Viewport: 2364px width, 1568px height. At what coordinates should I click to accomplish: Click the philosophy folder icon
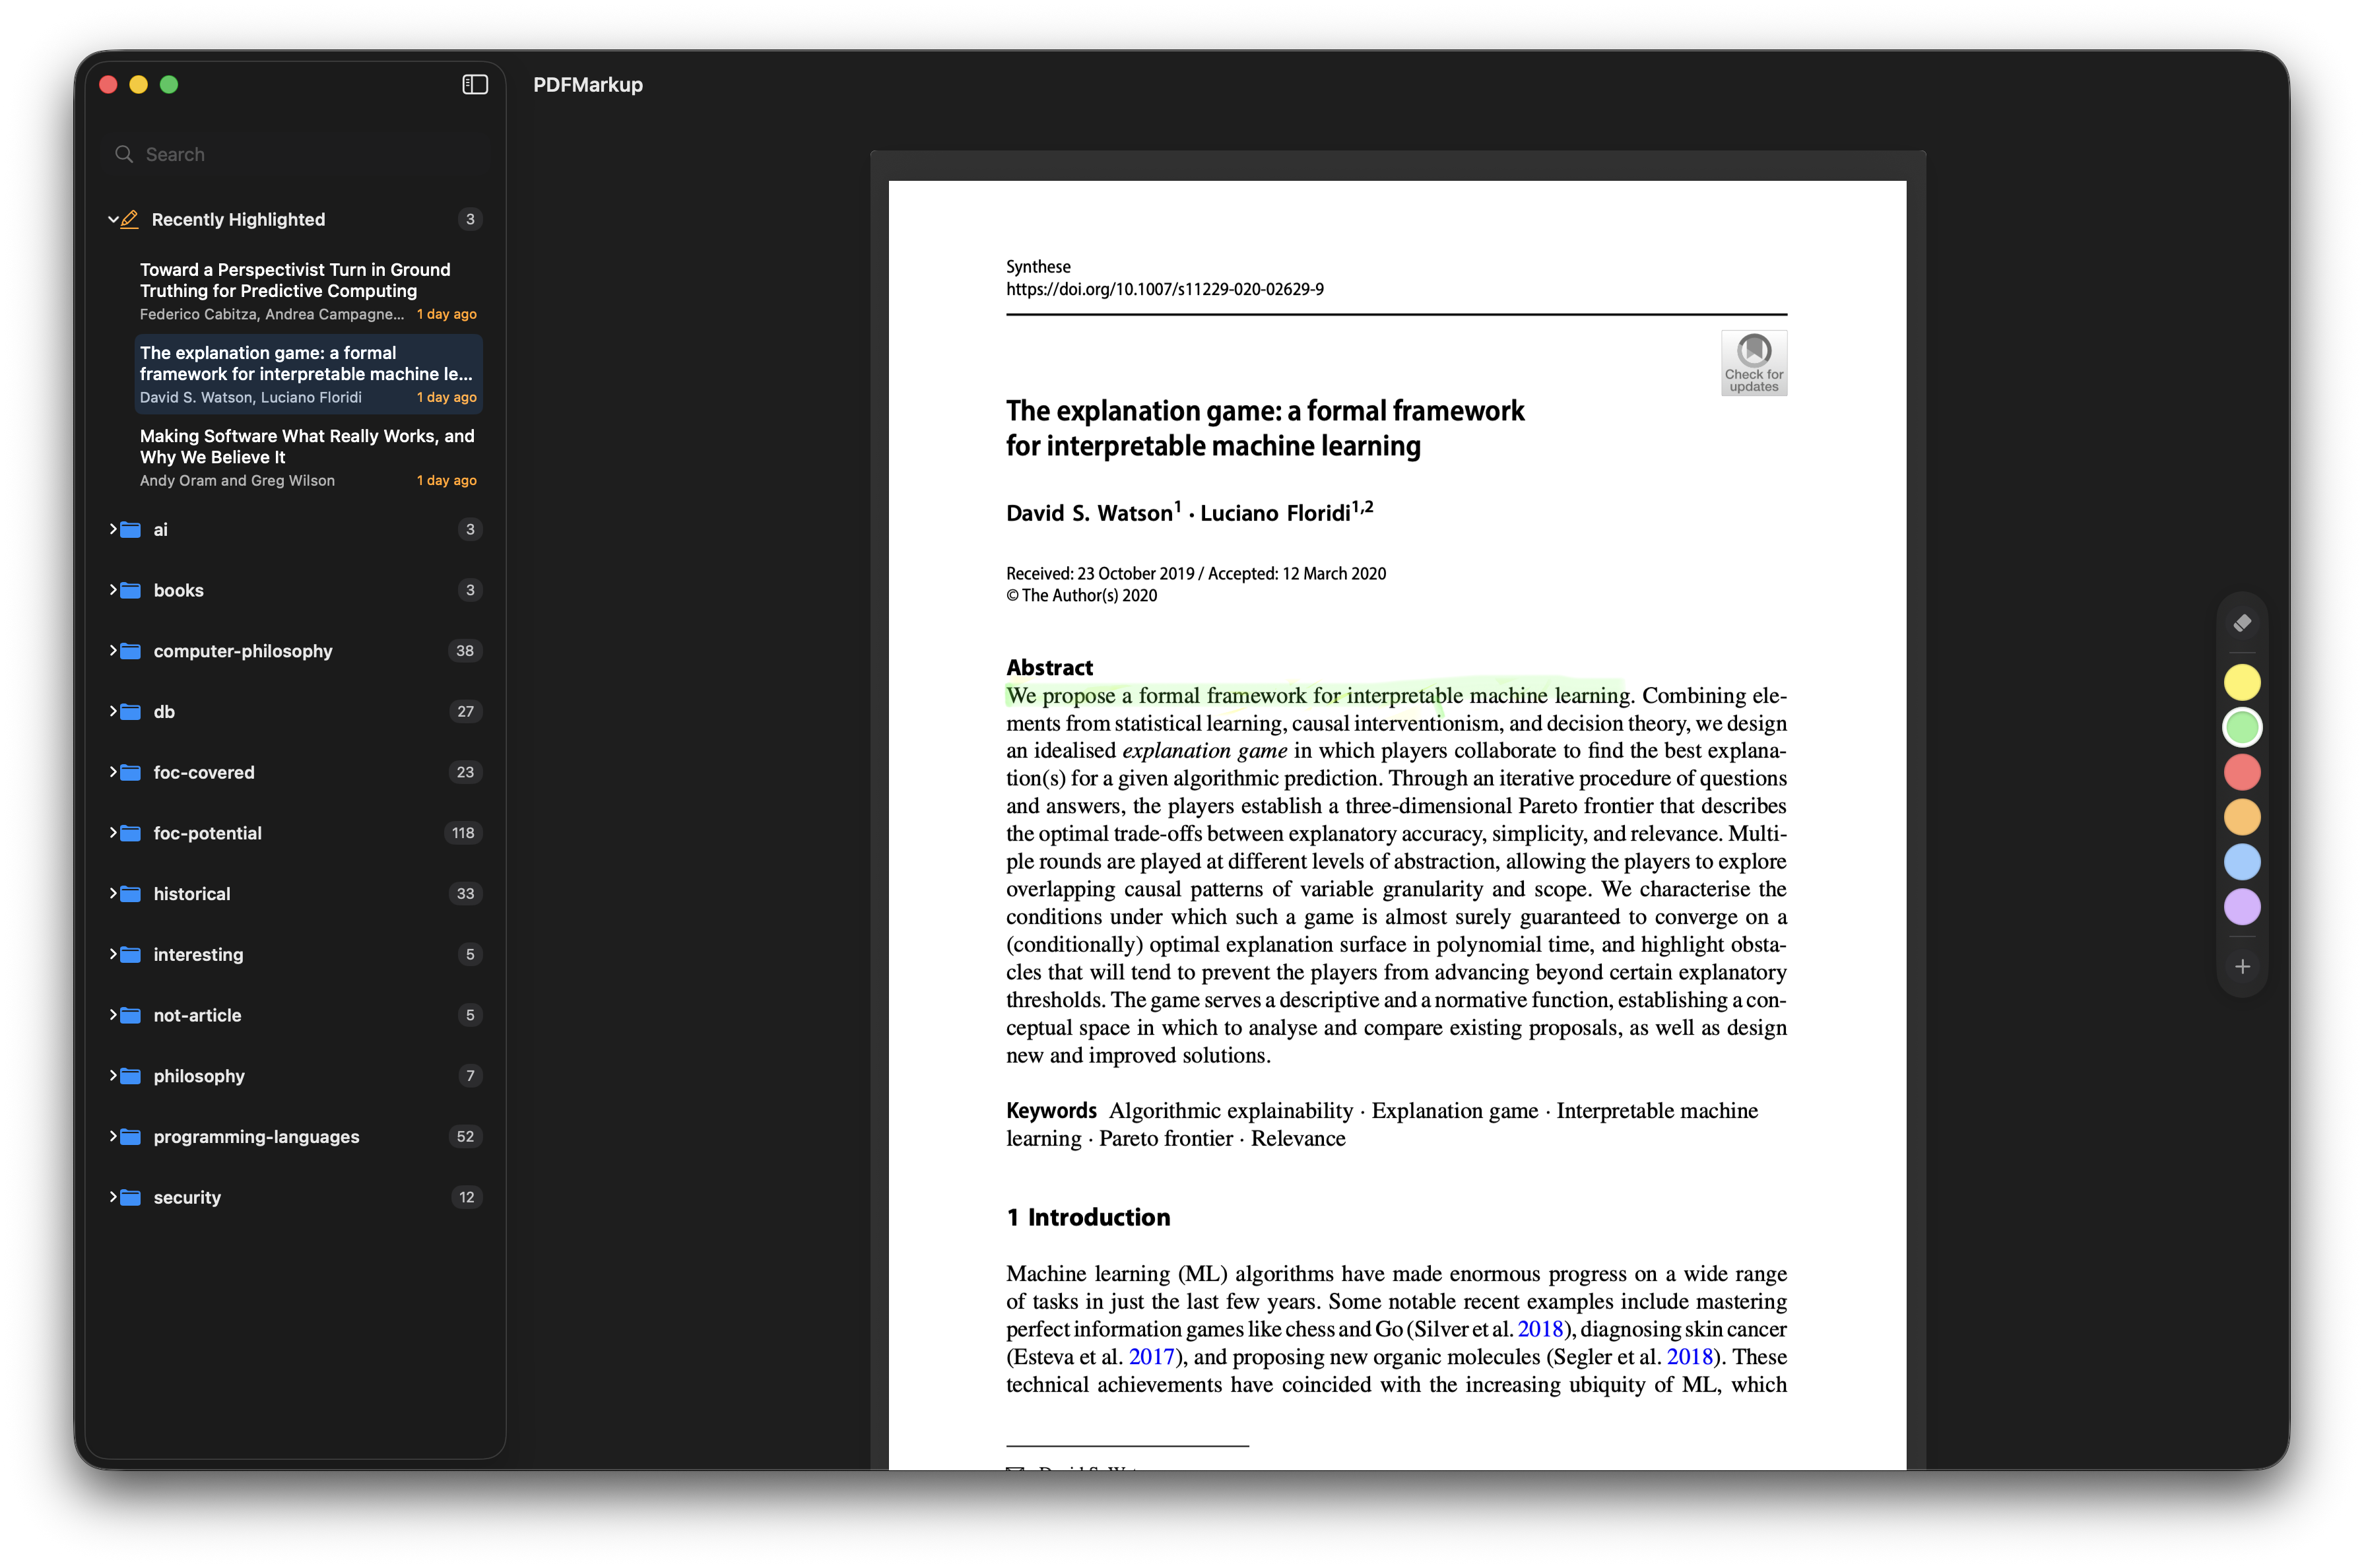coord(131,1076)
